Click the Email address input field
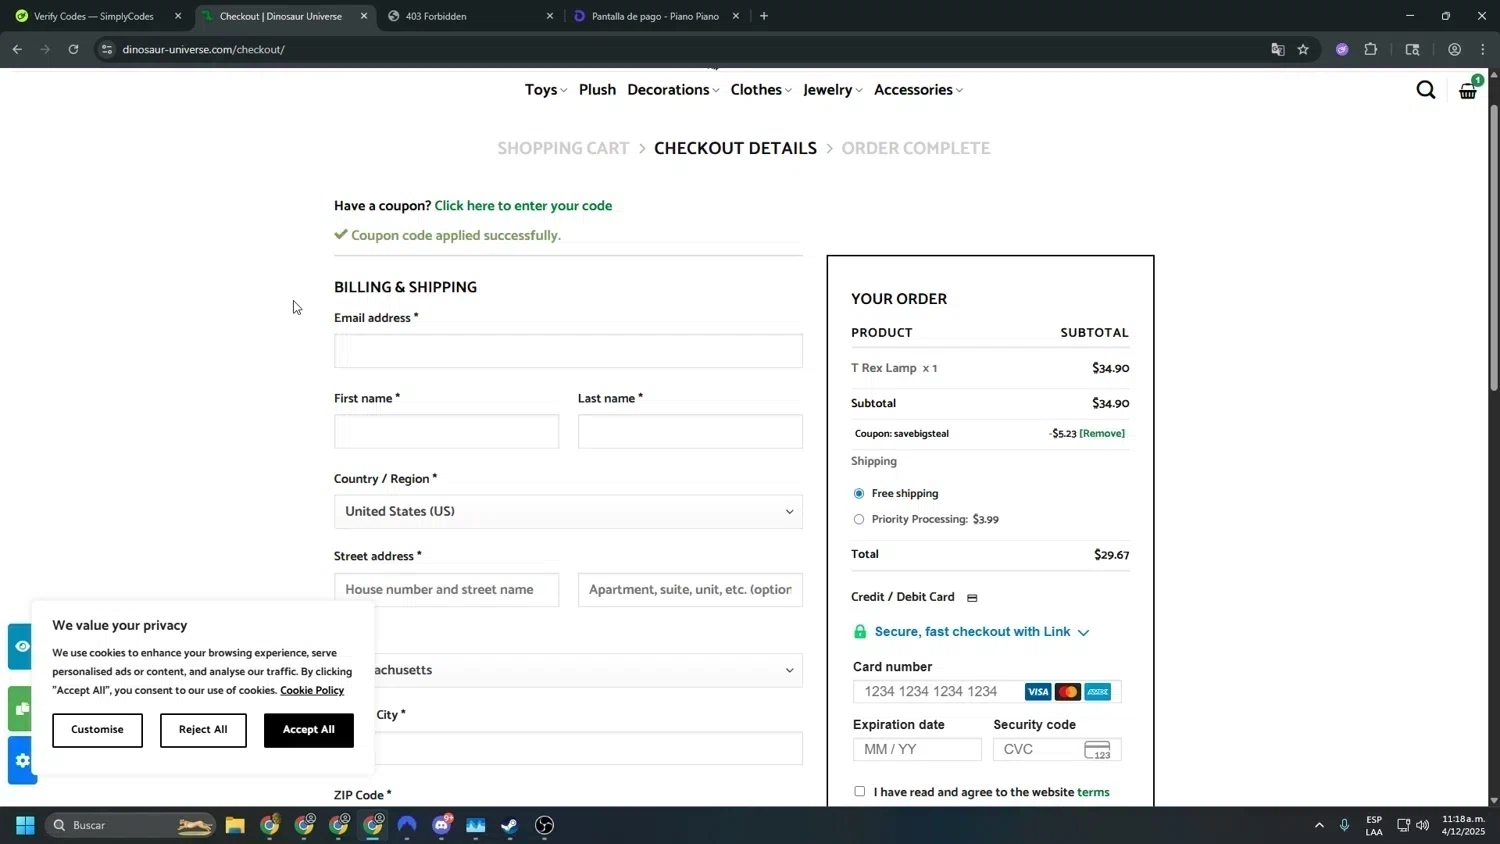This screenshot has width=1500, height=844. pyautogui.click(x=568, y=351)
